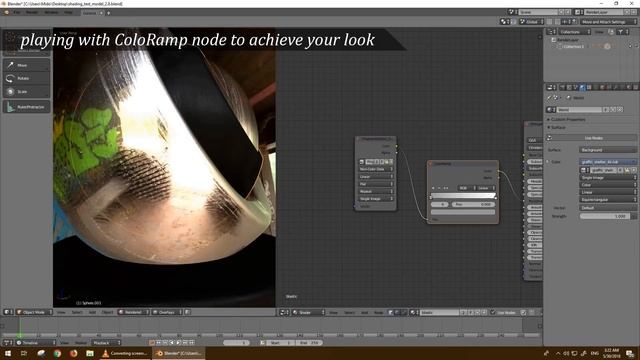The width and height of the screenshot is (640, 360).
Task: Open the Global transform orientation dropdown
Action: [x=531, y=22]
